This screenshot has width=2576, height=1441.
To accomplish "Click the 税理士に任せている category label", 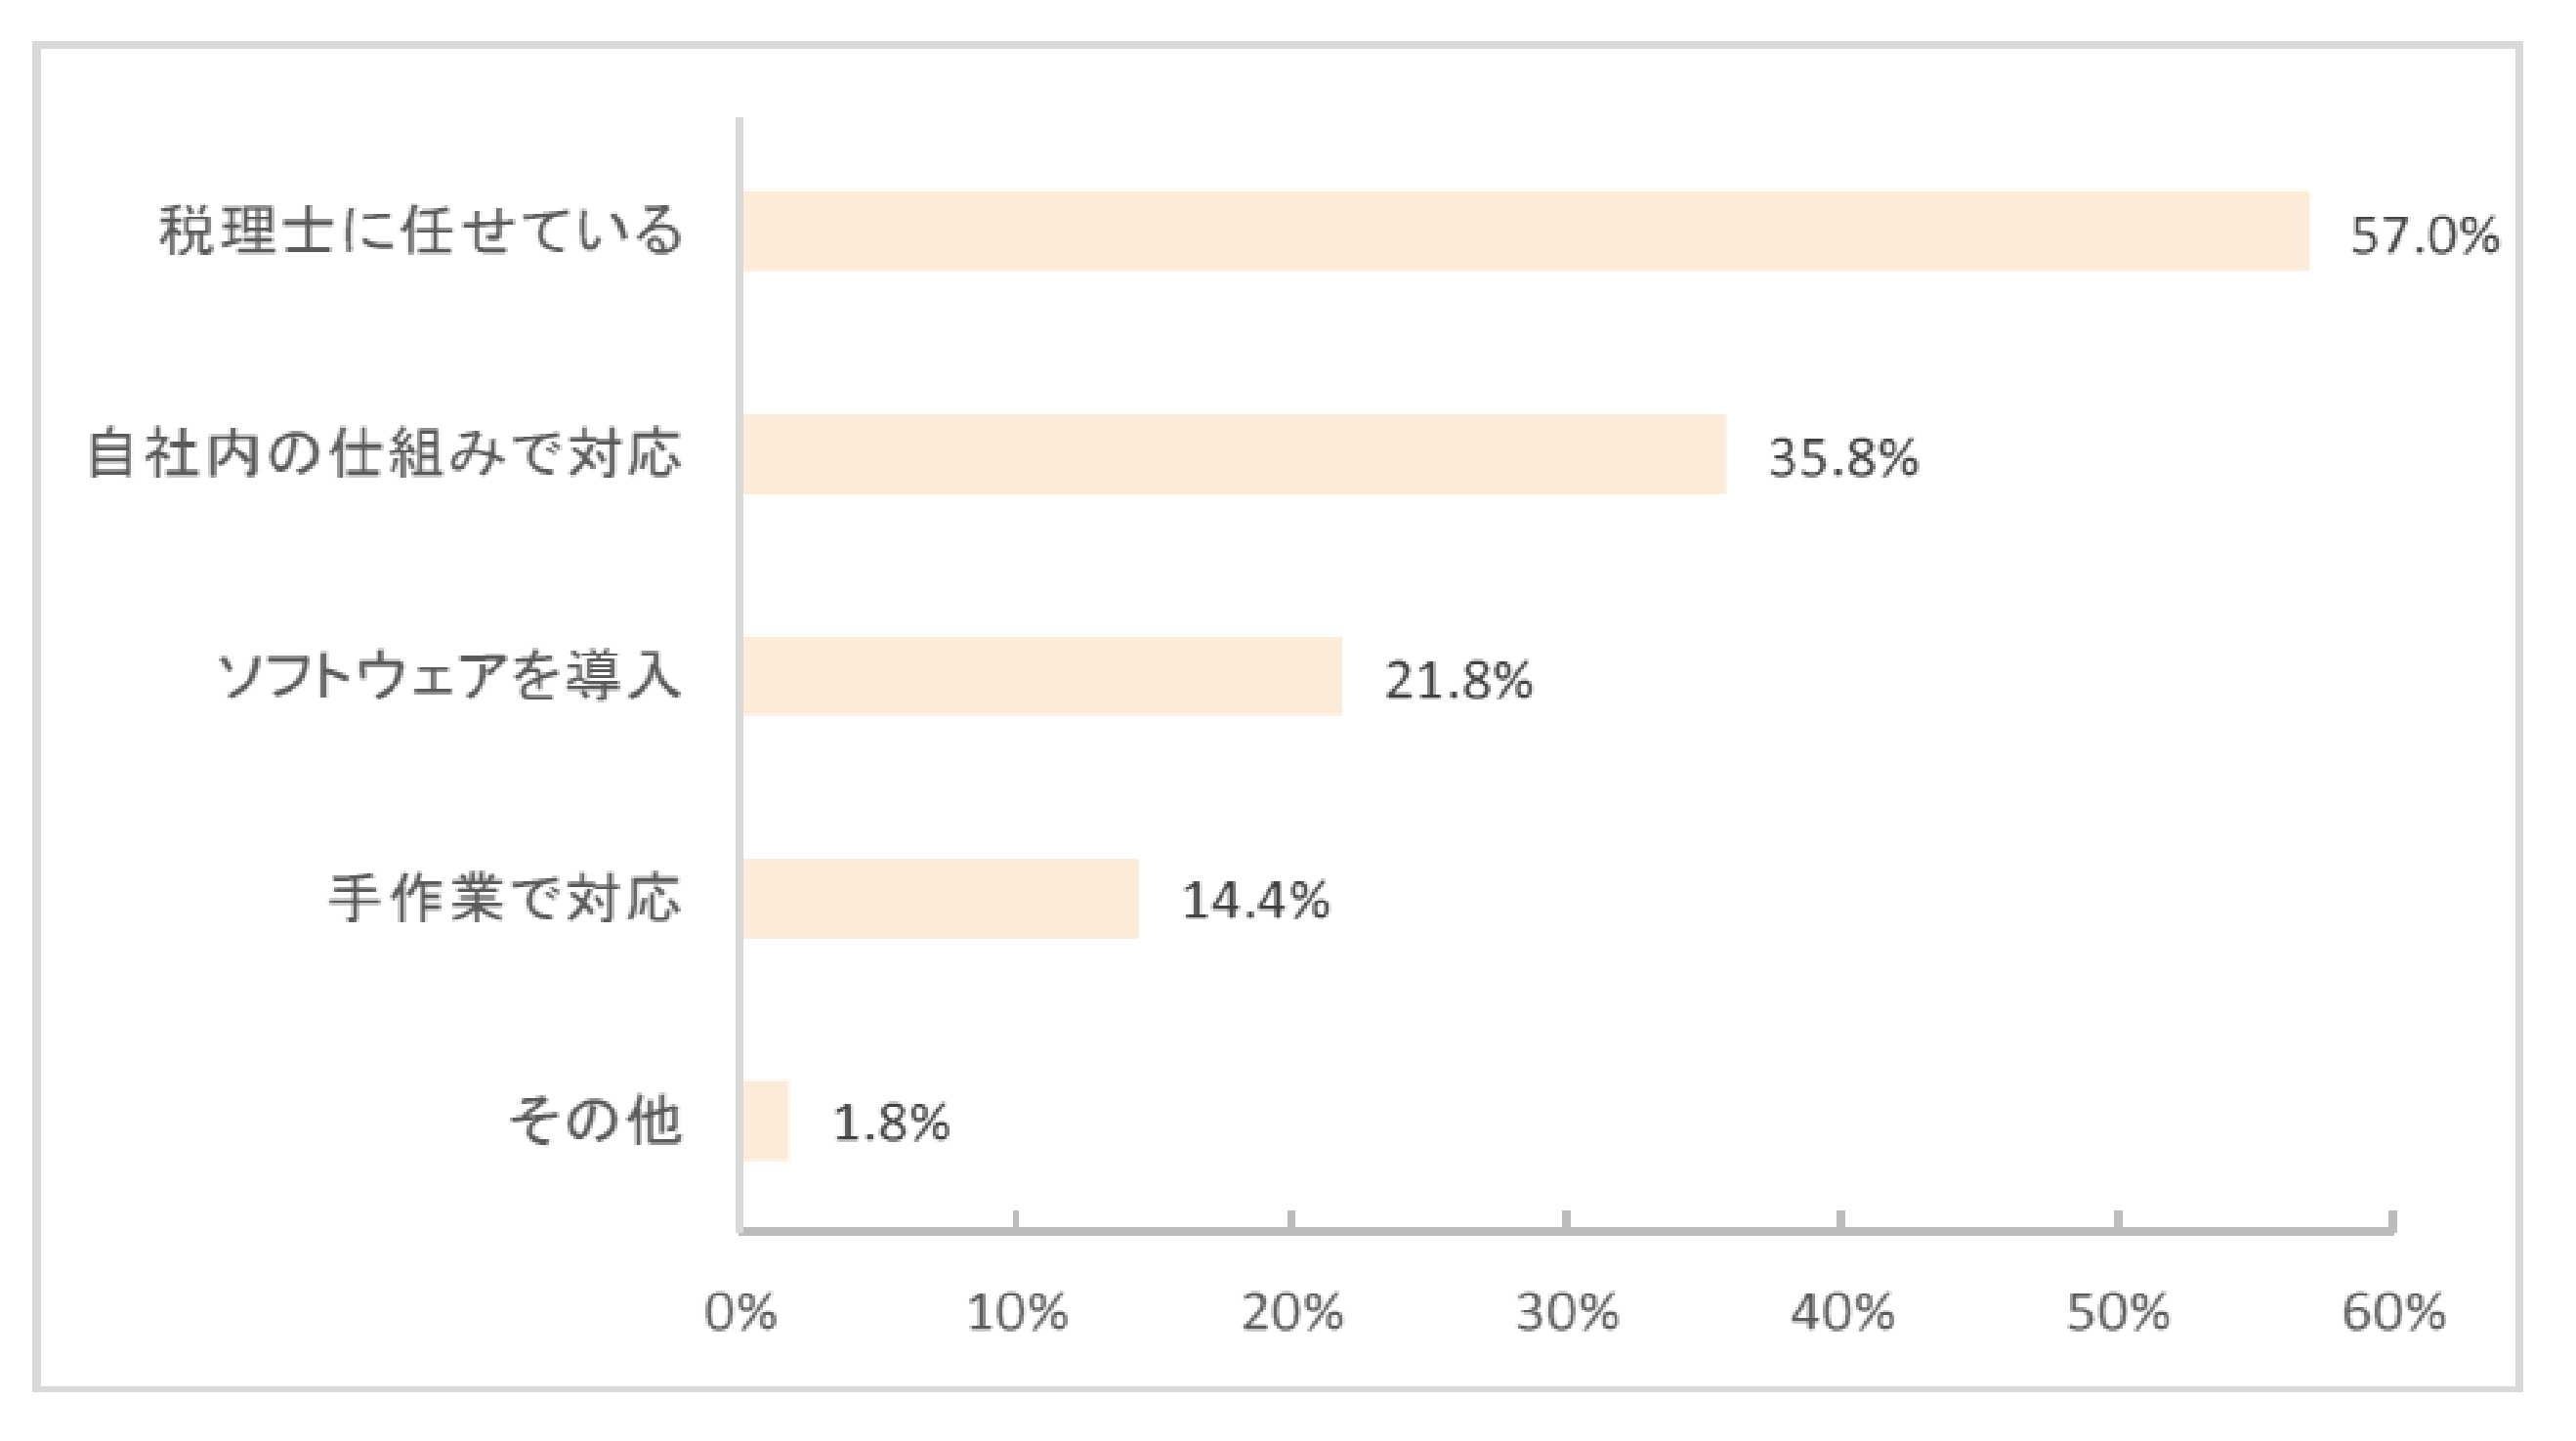I will pyautogui.click(x=420, y=232).
